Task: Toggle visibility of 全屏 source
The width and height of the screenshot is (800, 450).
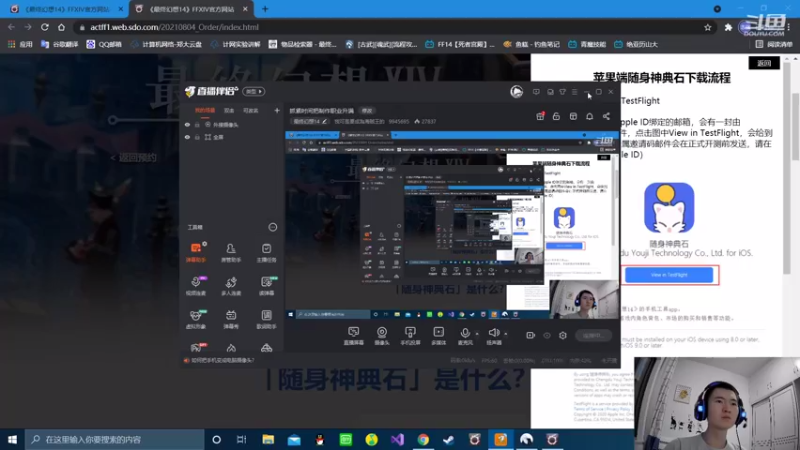Action: [187, 137]
